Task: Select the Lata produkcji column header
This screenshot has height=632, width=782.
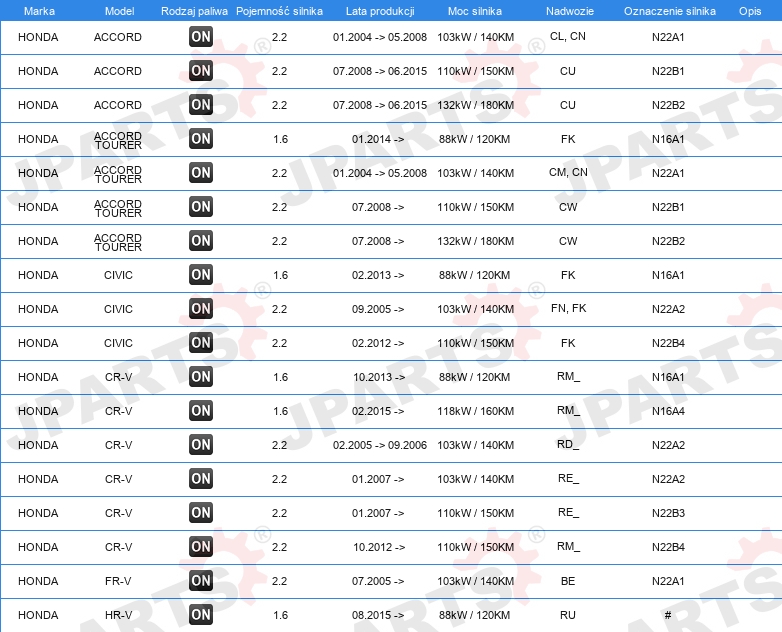Action: click(x=380, y=11)
